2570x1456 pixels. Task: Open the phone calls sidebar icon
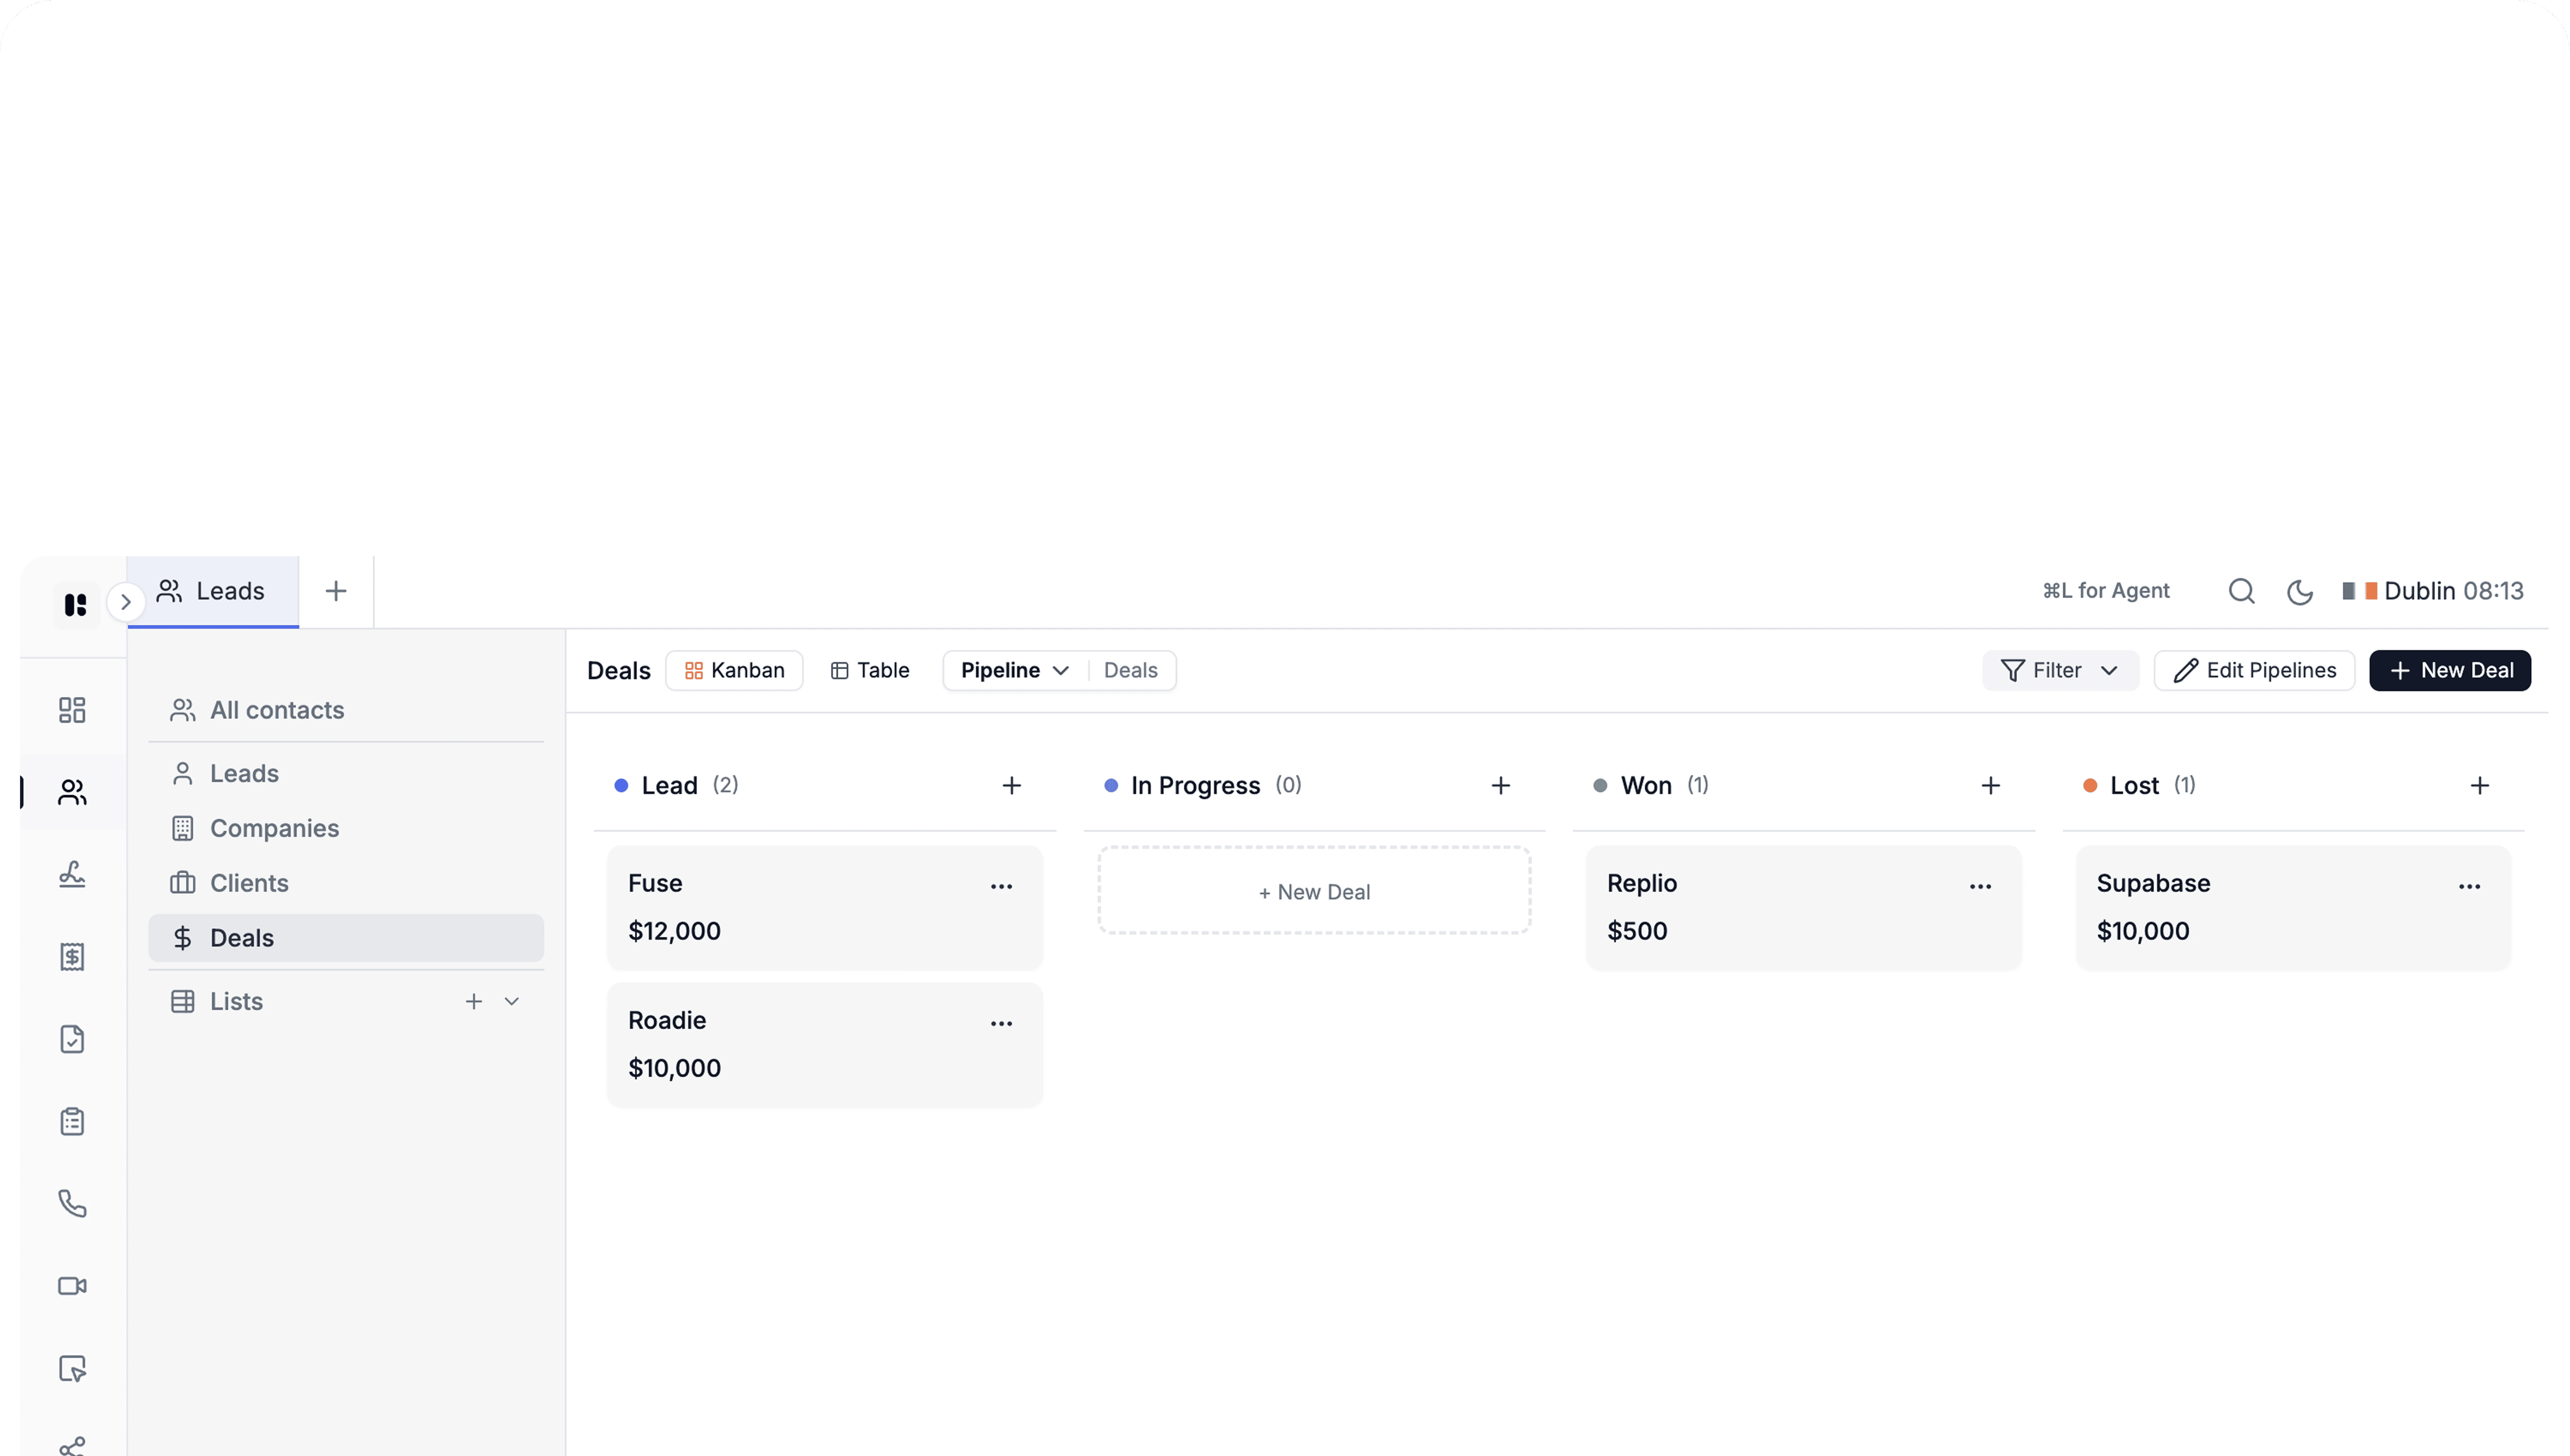[x=72, y=1203]
